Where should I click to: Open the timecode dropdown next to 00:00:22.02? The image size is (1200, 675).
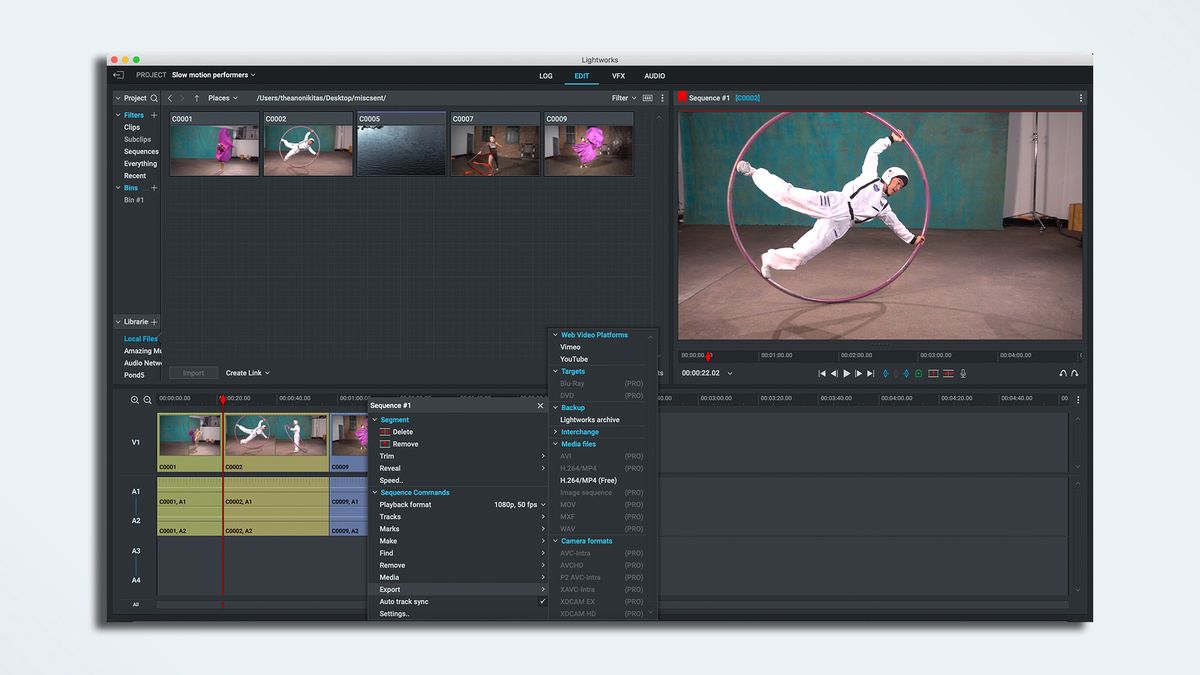[x=730, y=373]
